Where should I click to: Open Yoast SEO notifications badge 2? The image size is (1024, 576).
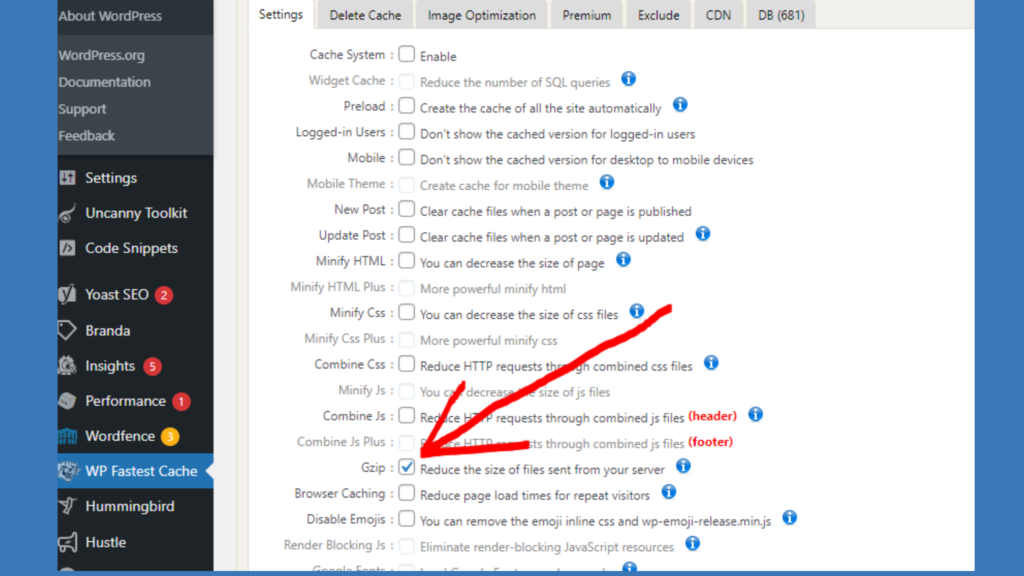point(164,295)
